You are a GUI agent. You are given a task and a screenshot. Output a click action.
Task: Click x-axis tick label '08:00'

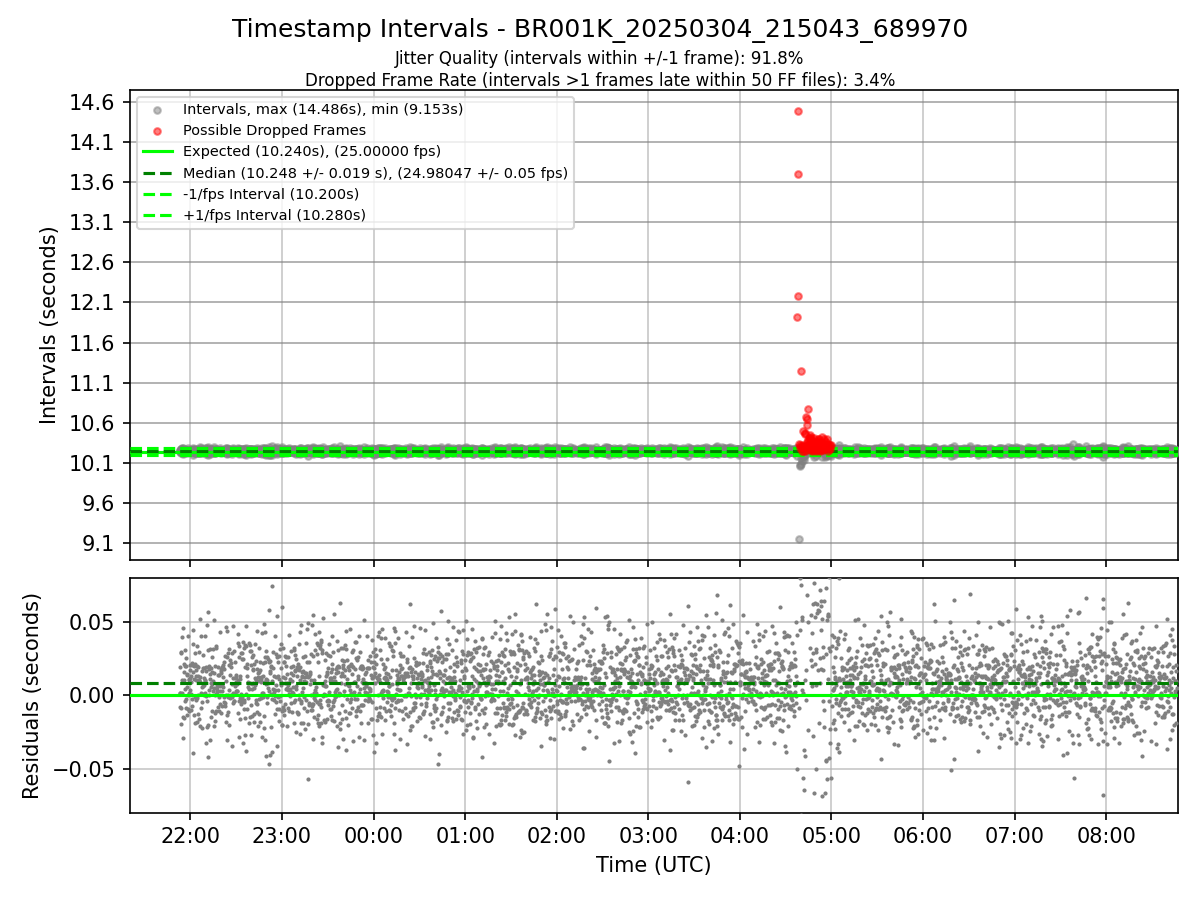[x=1106, y=834]
